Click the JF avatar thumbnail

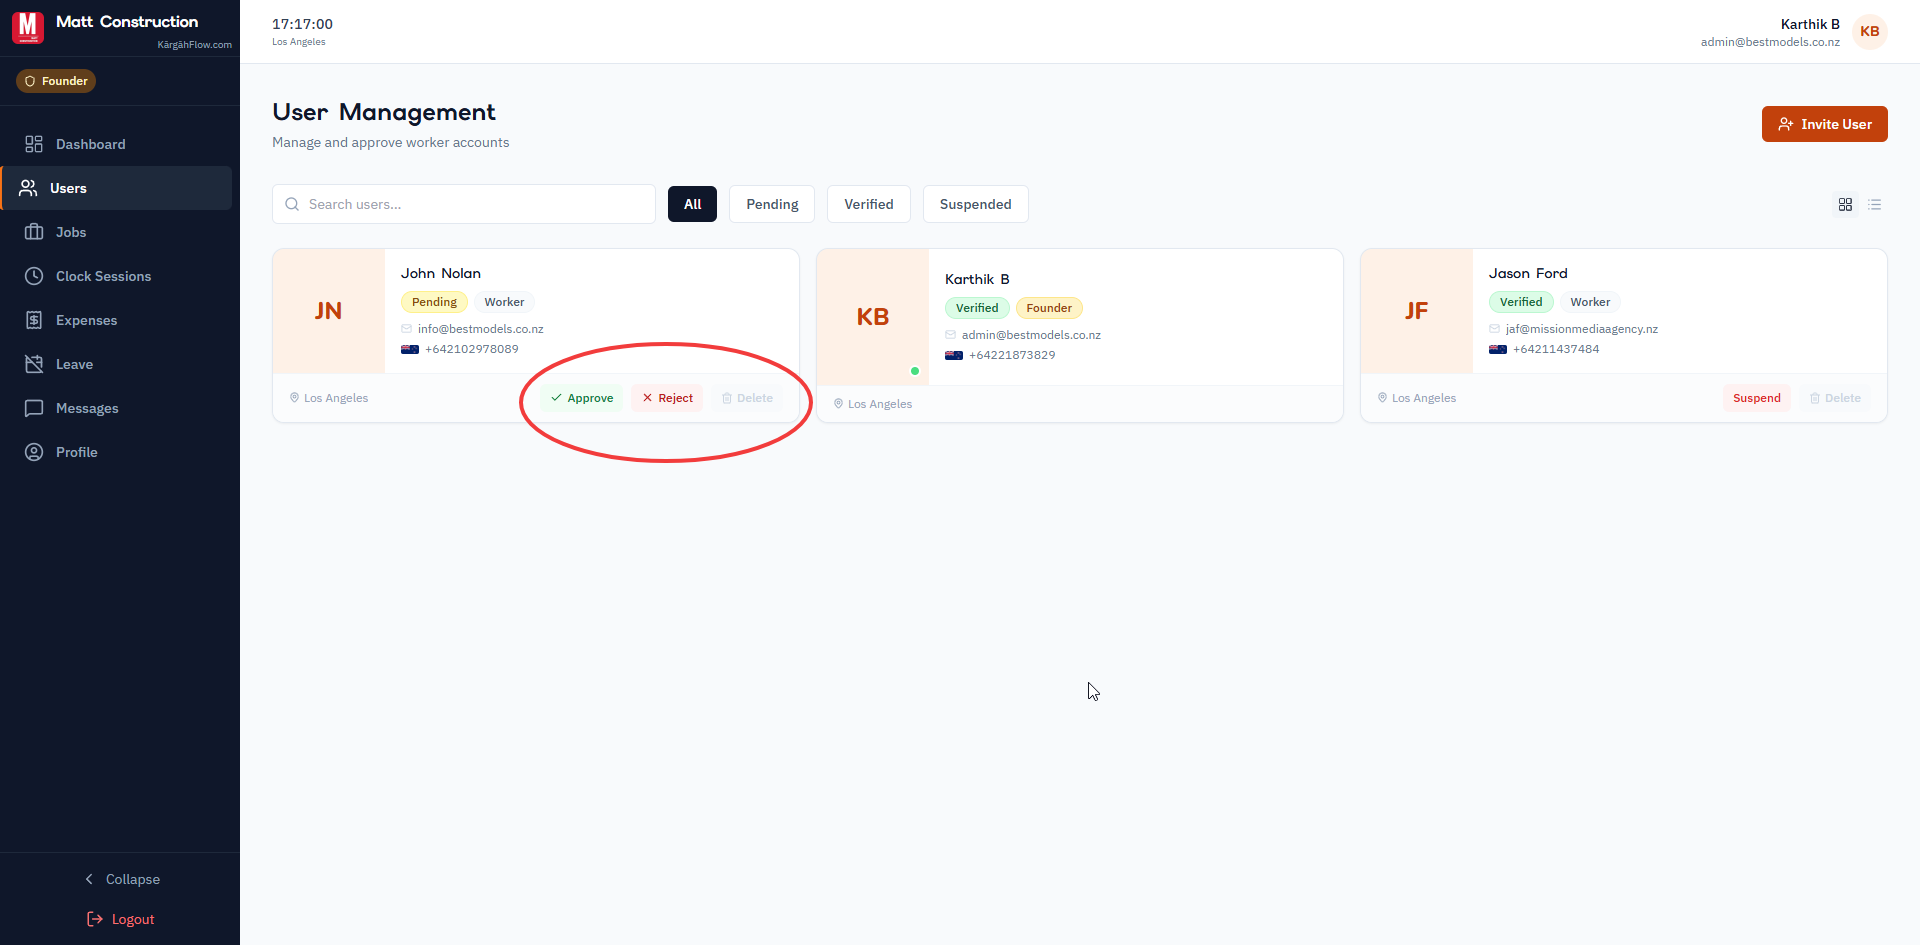pos(1417,311)
